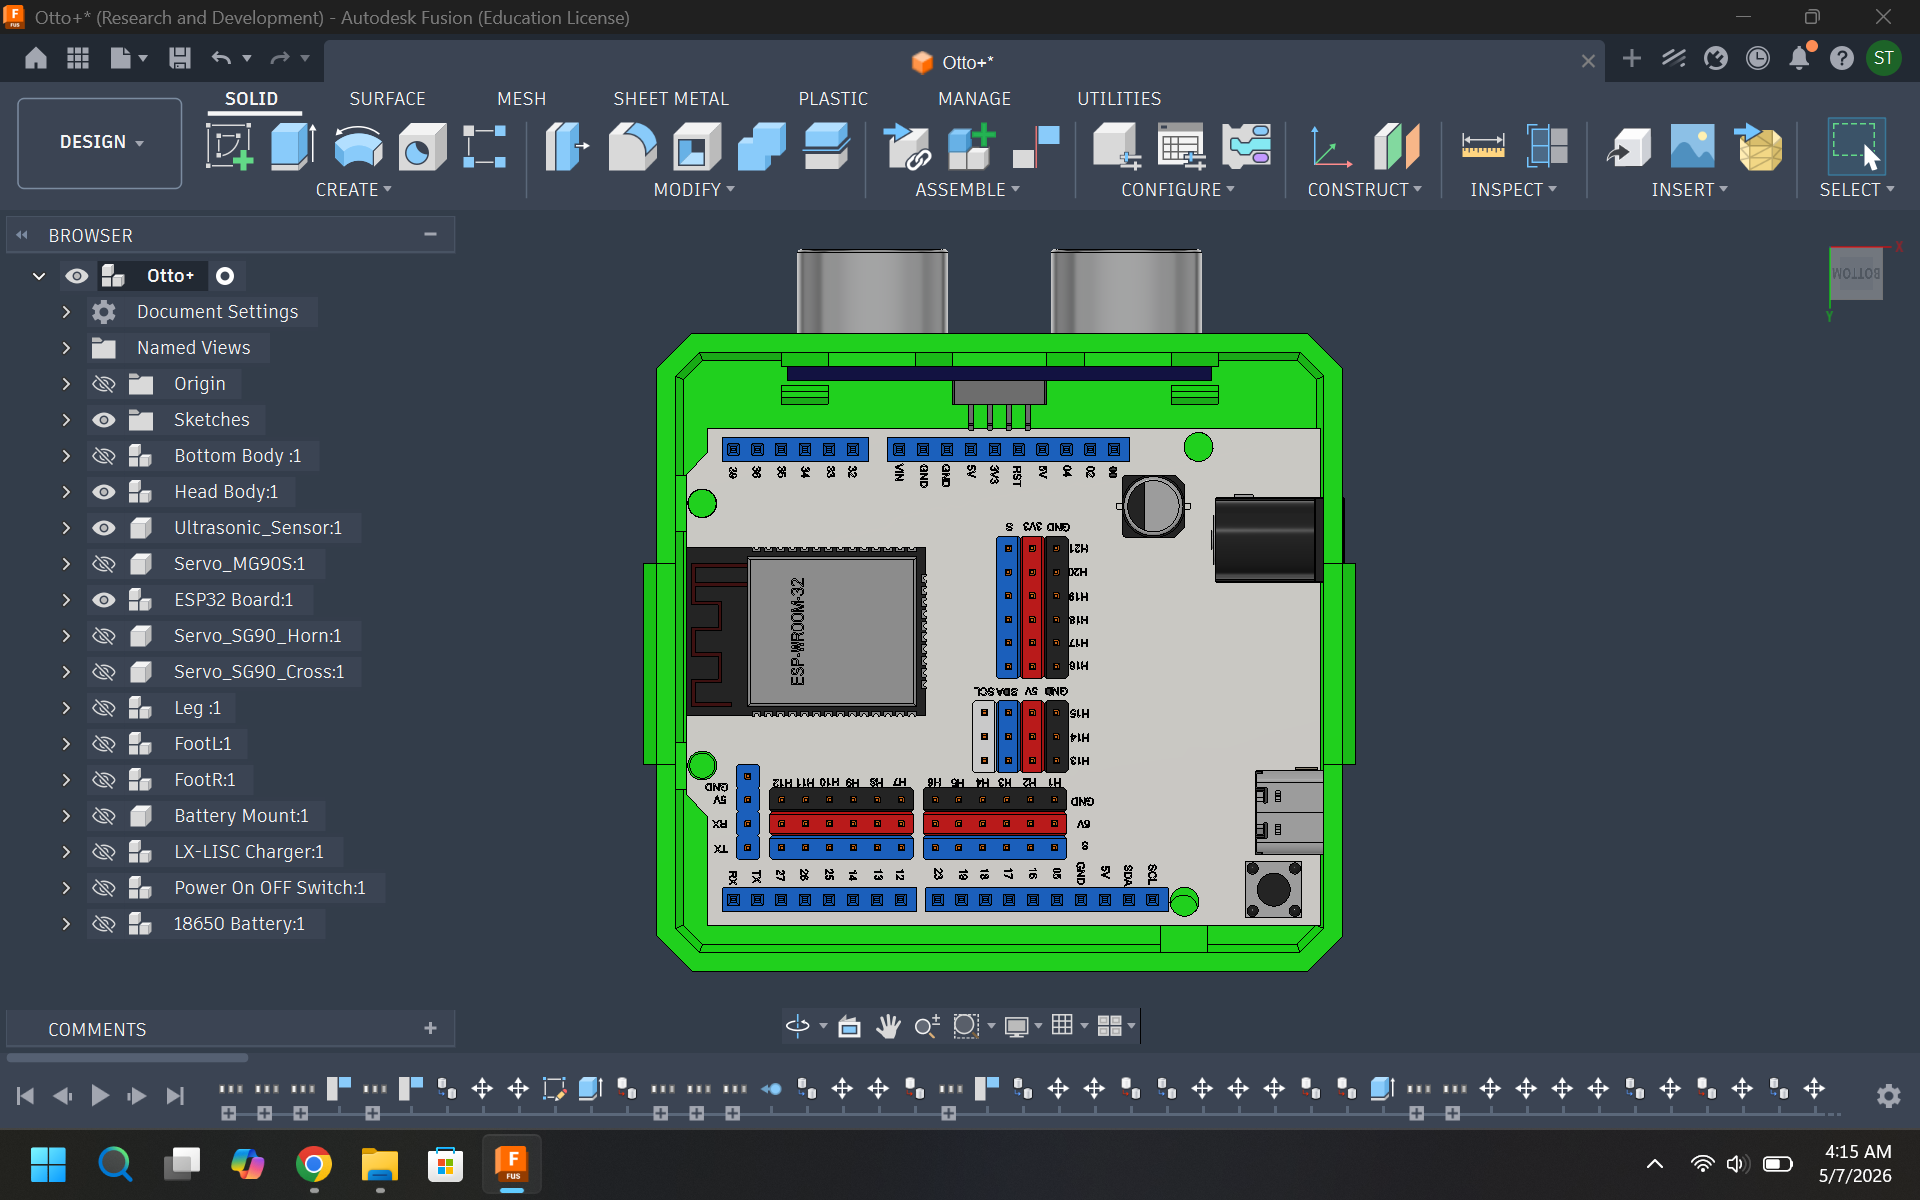Select the Combine tool

pyautogui.click(x=762, y=146)
